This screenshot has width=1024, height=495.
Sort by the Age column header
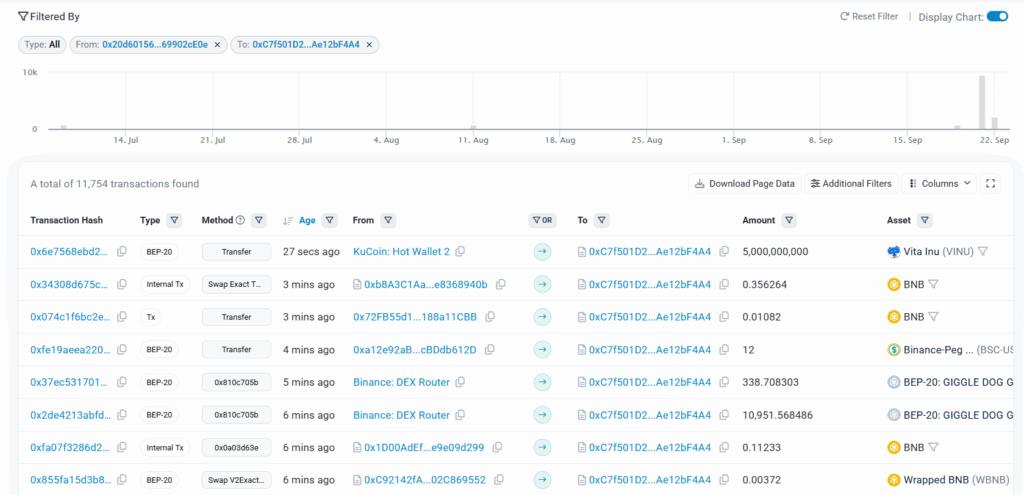307,220
